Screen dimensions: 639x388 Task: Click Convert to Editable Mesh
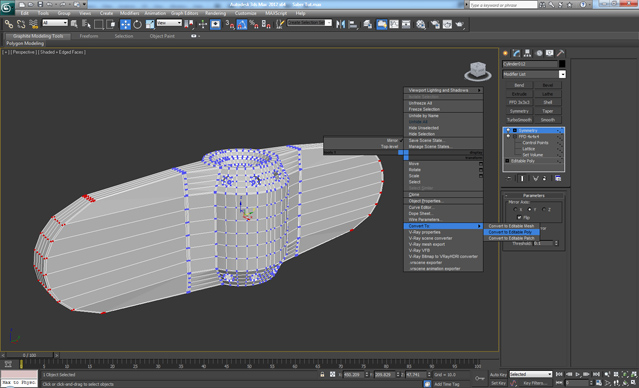tap(511, 226)
